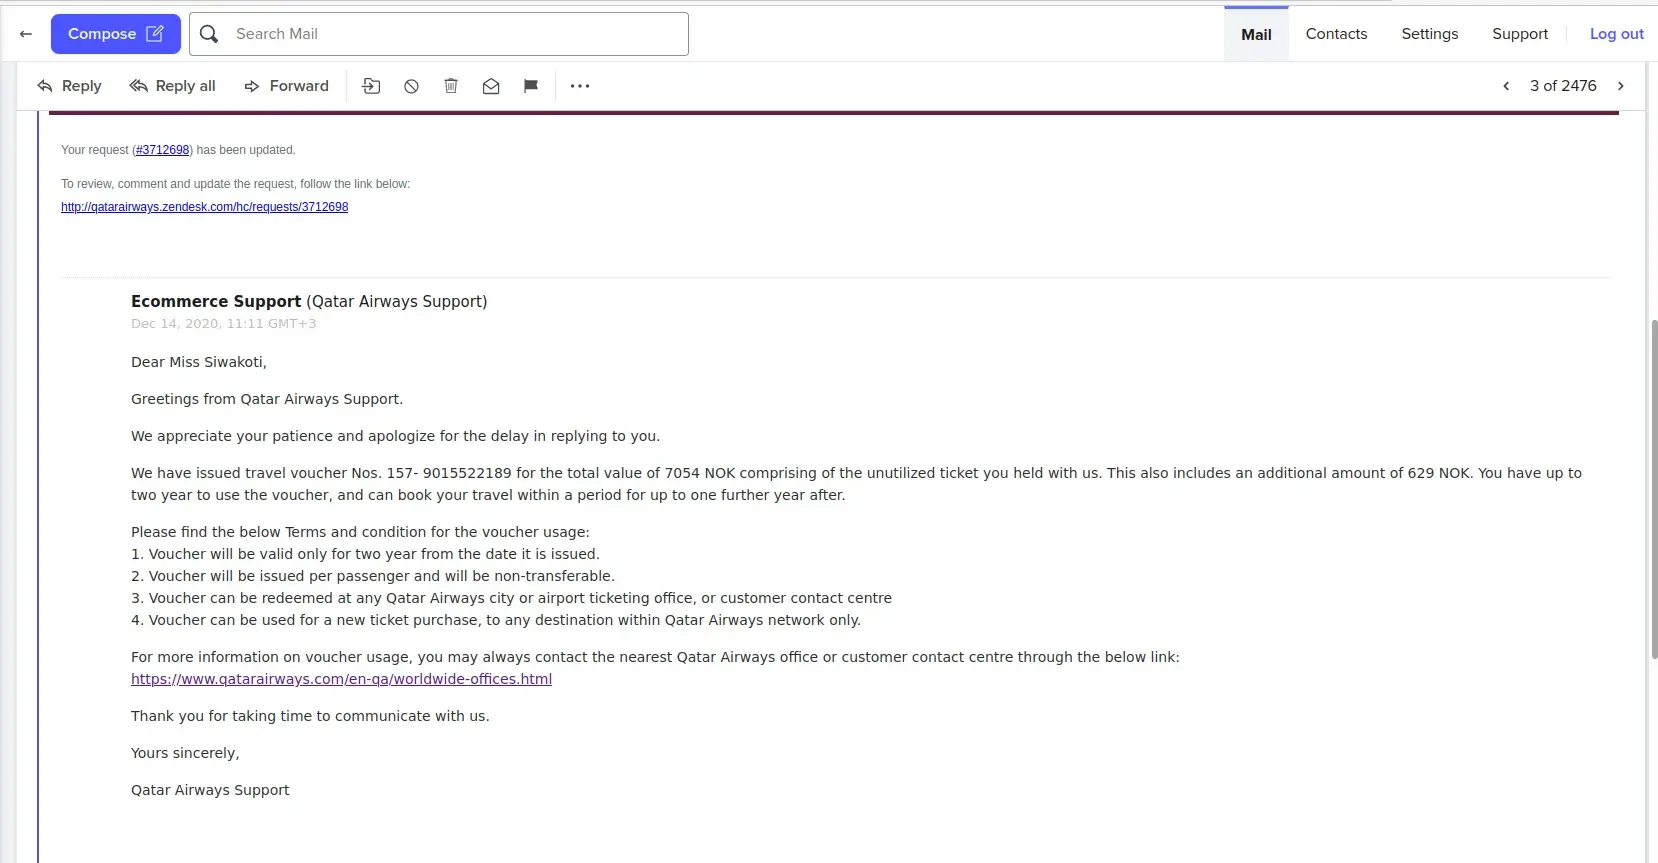Image resolution: width=1658 pixels, height=863 pixels.
Task: Forward this email
Action: 287,86
